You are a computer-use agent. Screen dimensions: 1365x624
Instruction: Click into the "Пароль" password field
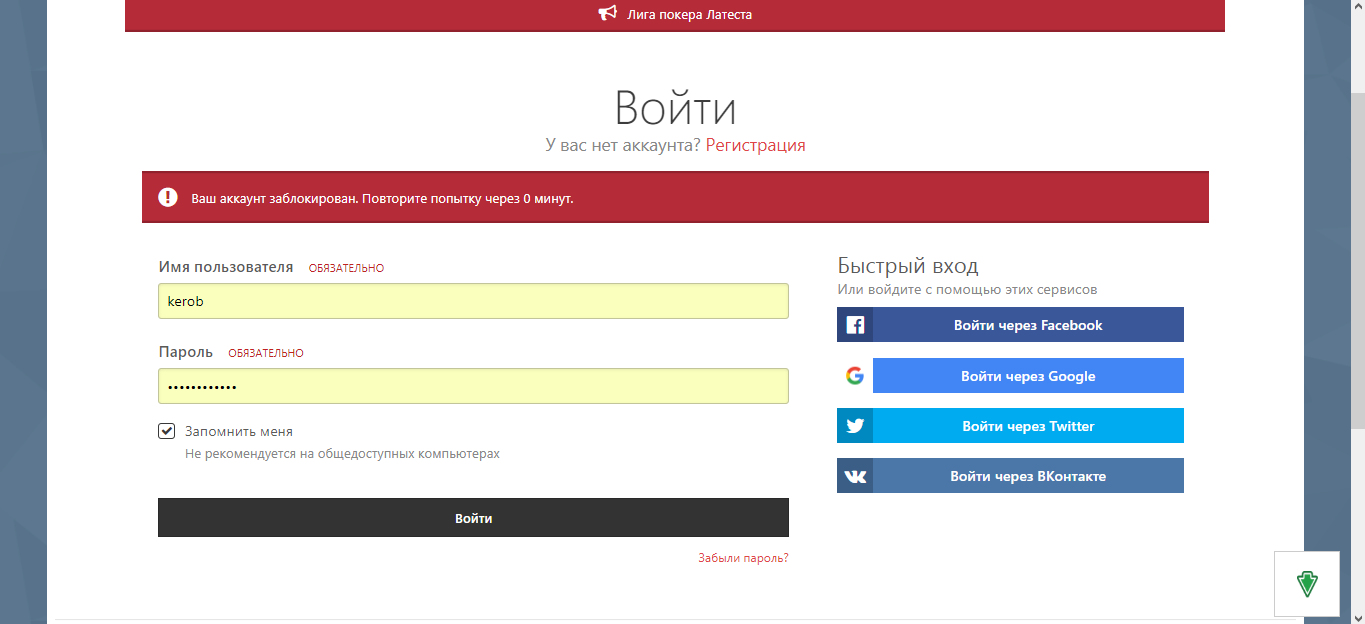[x=473, y=386]
